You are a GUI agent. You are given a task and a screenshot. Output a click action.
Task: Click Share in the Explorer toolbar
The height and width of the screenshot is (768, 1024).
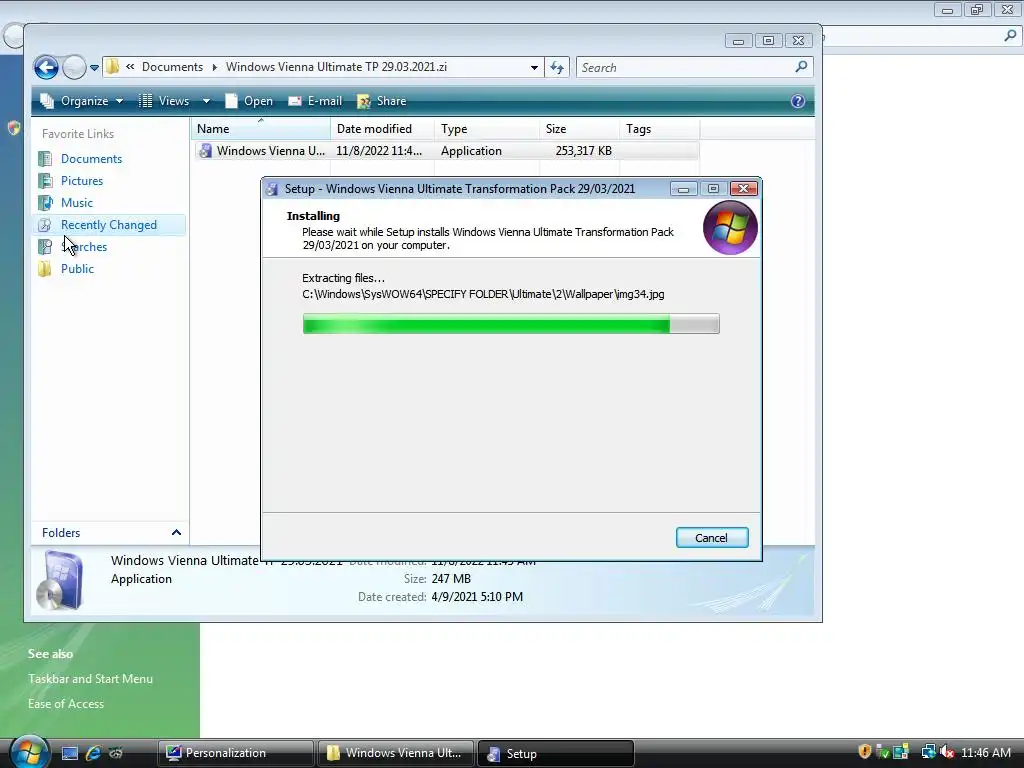(382, 101)
